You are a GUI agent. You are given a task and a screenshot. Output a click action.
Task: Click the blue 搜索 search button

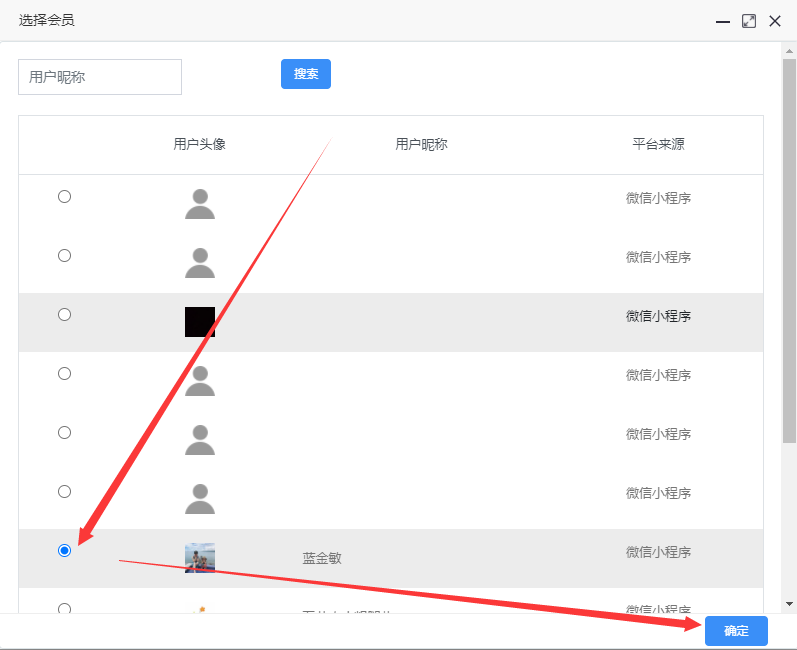tap(305, 74)
